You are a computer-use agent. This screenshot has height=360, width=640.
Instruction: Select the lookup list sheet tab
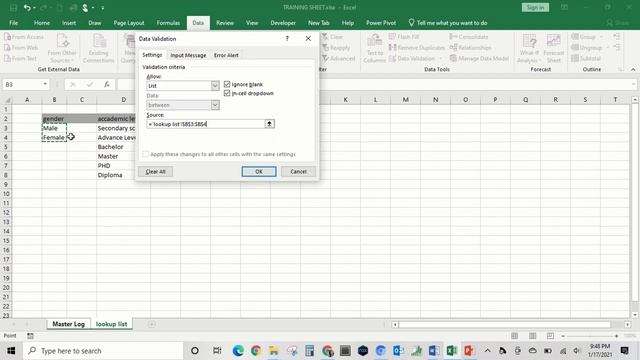[111, 324]
